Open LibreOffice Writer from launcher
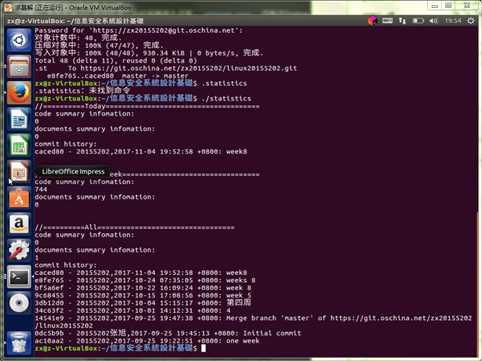The height and width of the screenshot is (361, 482). [19, 119]
